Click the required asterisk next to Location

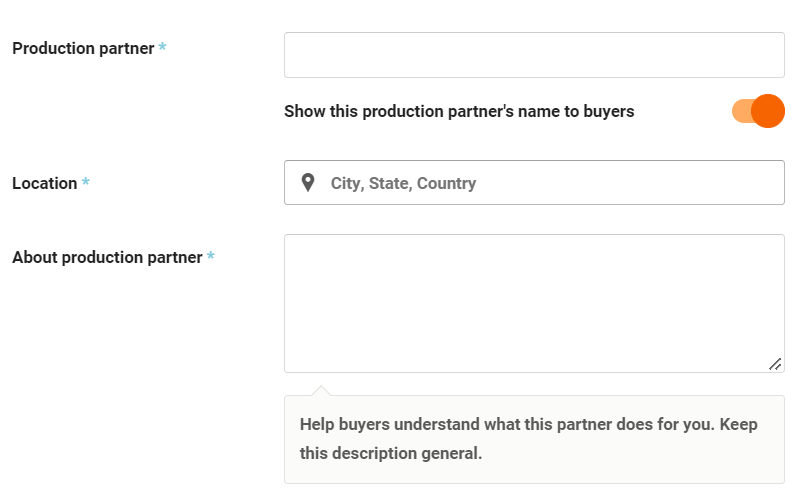86,183
